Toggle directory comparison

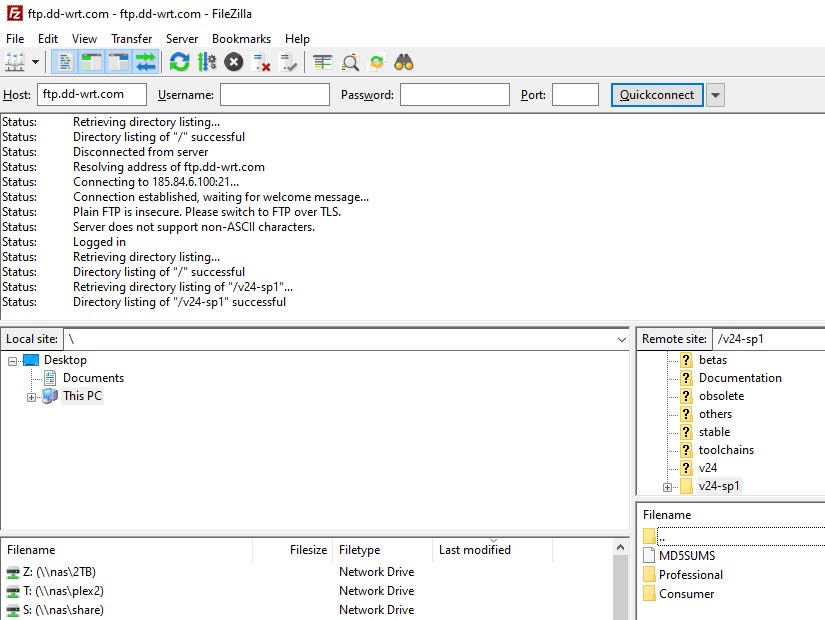coord(350,63)
